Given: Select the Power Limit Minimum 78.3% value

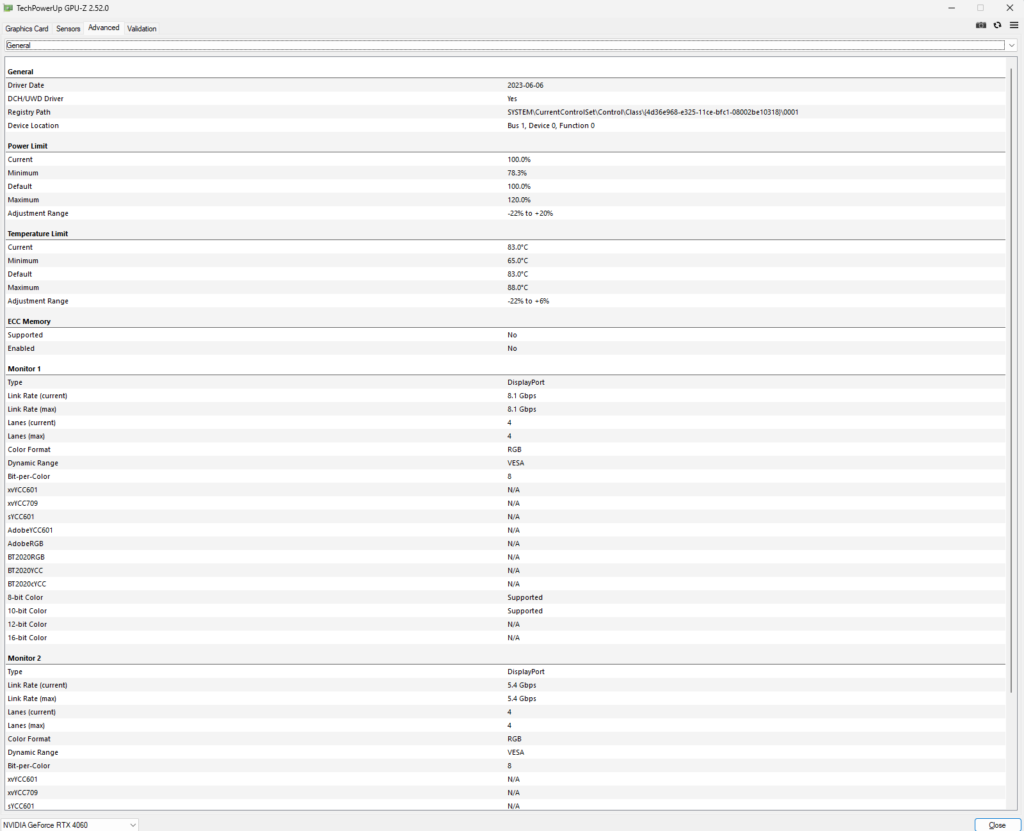Looking at the screenshot, I should pyautogui.click(x=517, y=173).
